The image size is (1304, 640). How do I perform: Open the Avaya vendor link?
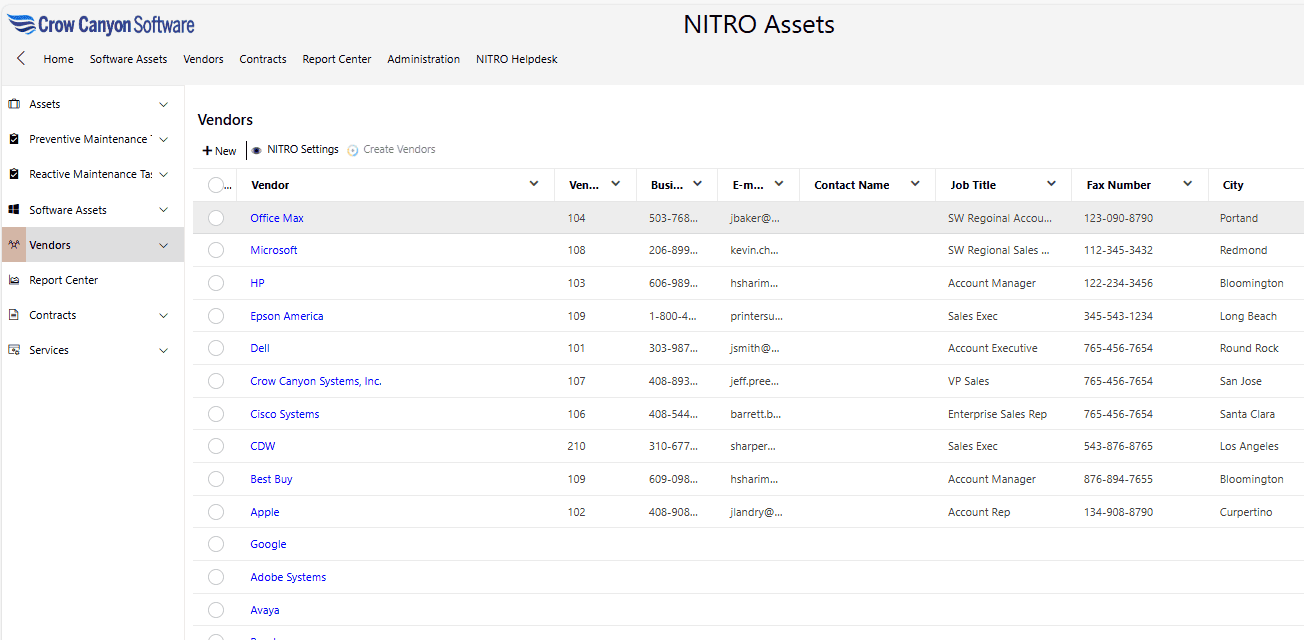coord(265,610)
